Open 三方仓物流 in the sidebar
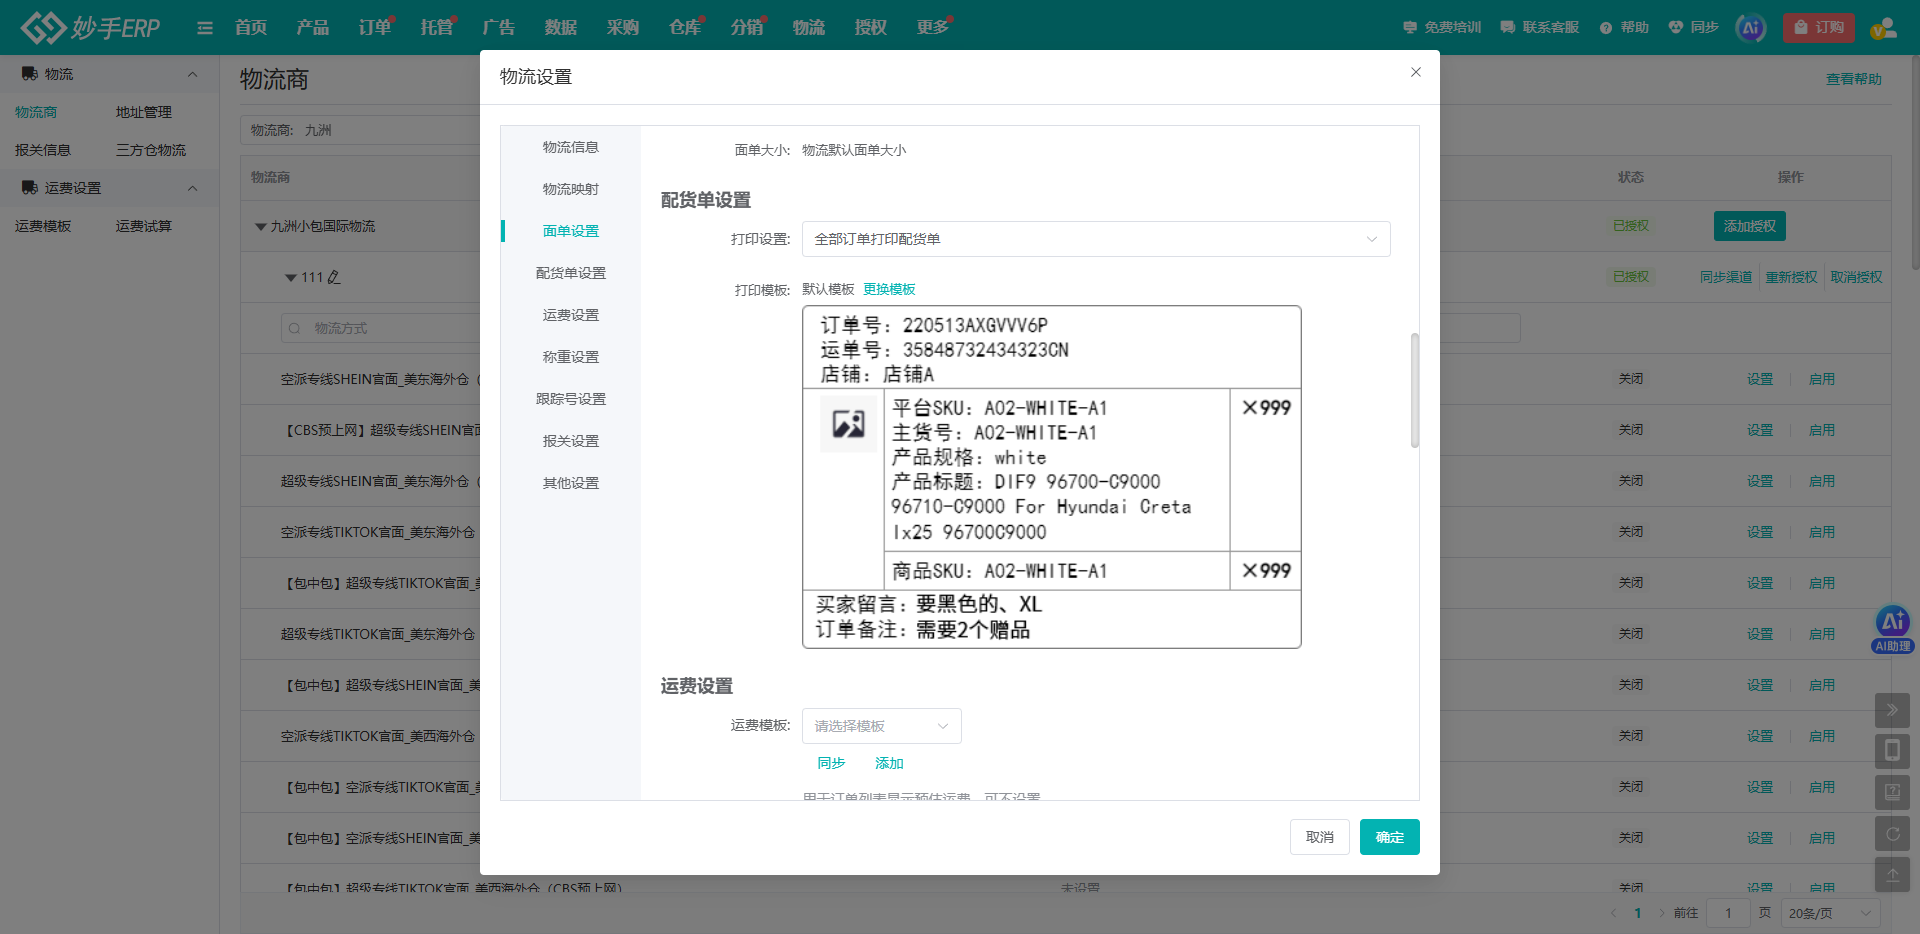This screenshot has height=934, width=1920. pos(151,150)
